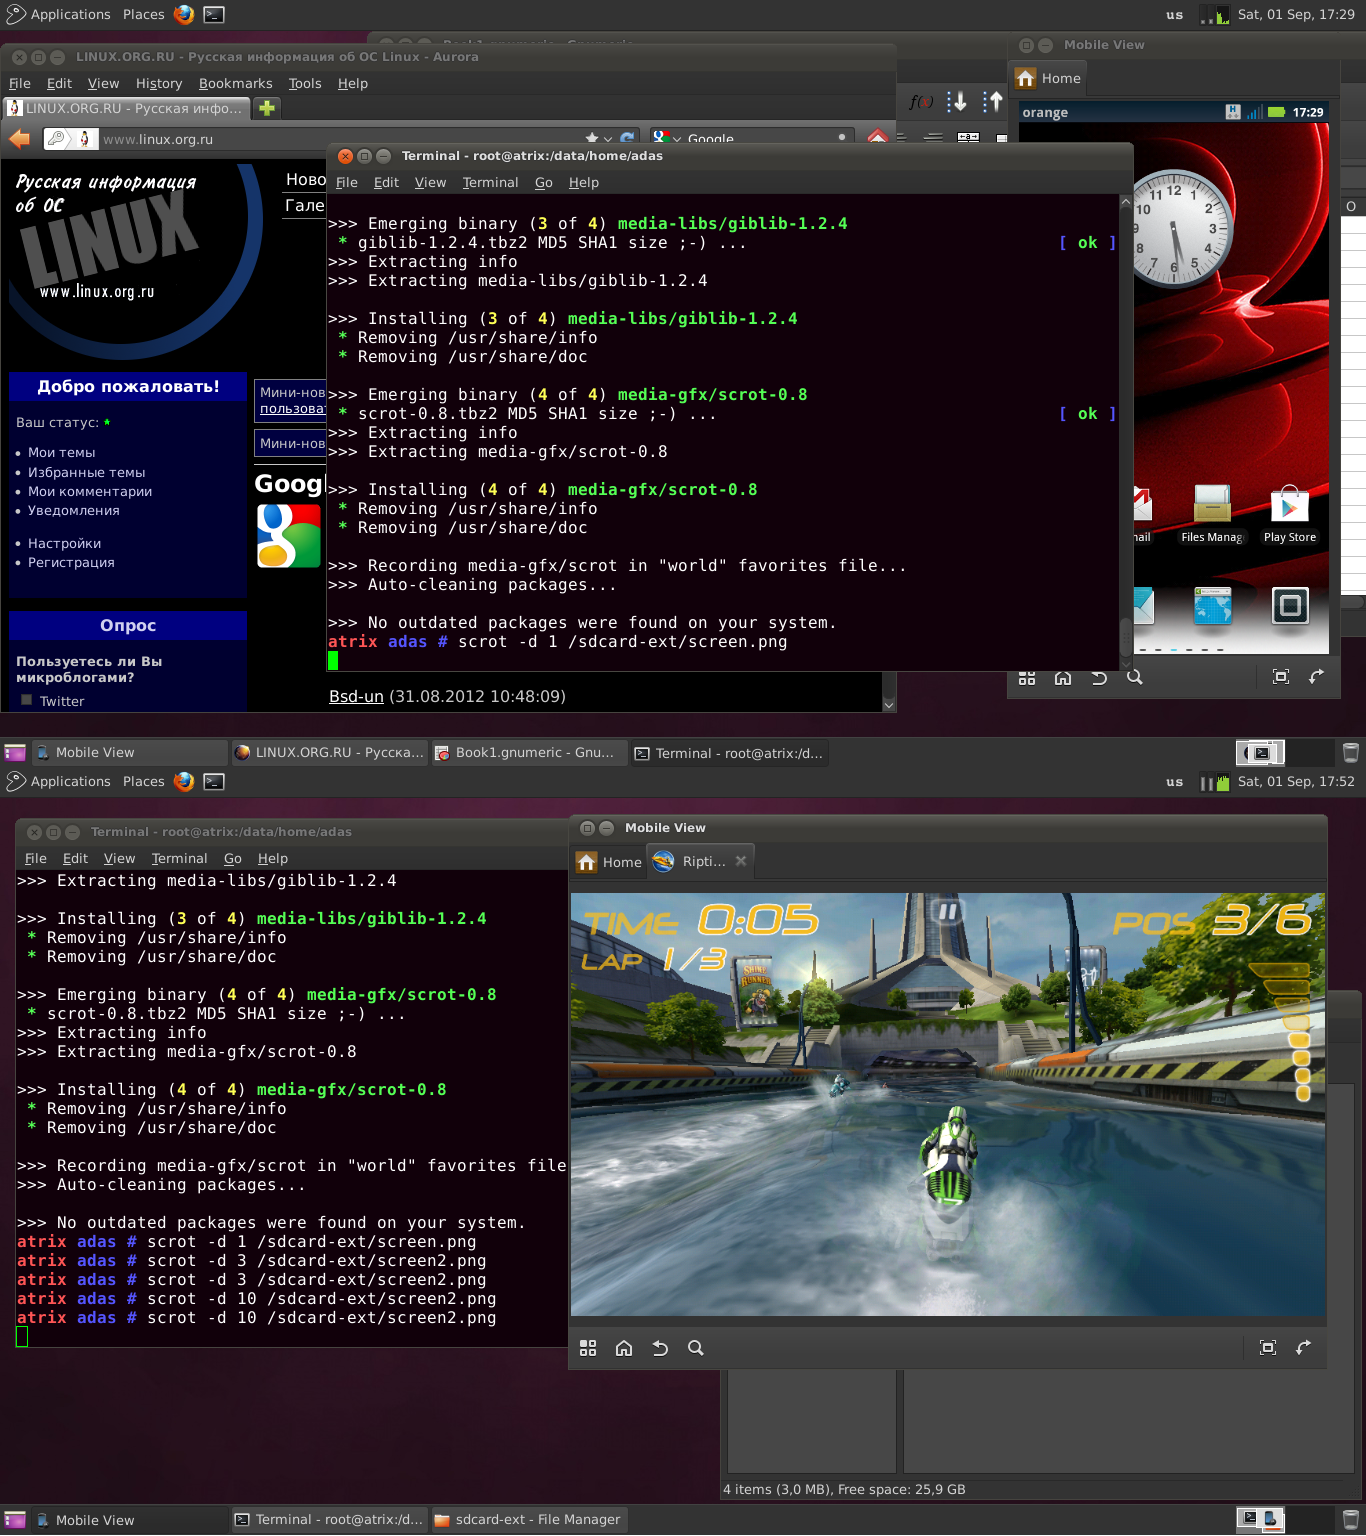This screenshot has height=1536, width=1366.
Task: Pause the Riptide race
Action: point(947,911)
